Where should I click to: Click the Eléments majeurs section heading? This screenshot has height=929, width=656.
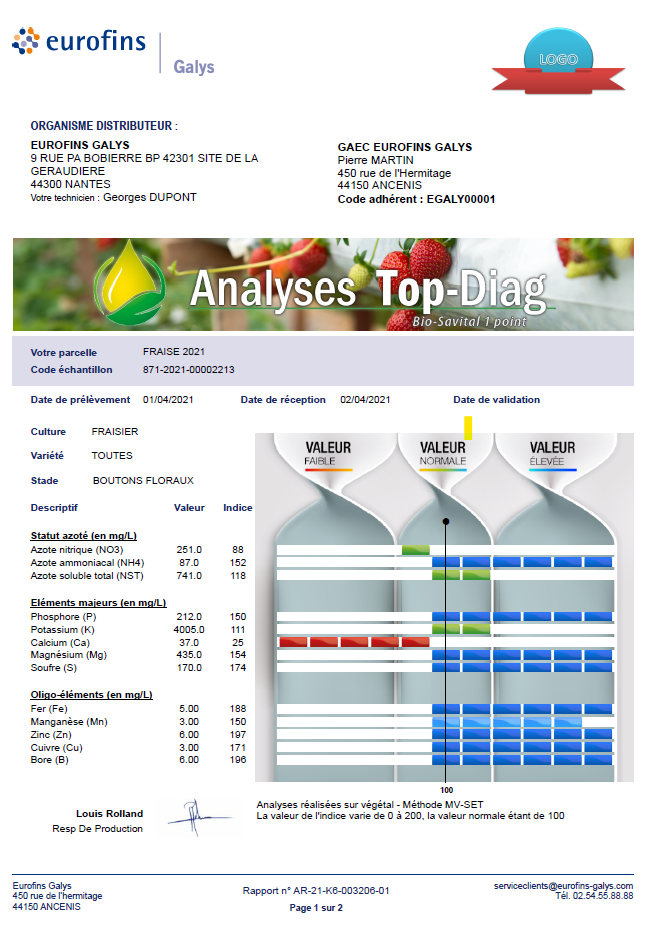(x=98, y=603)
